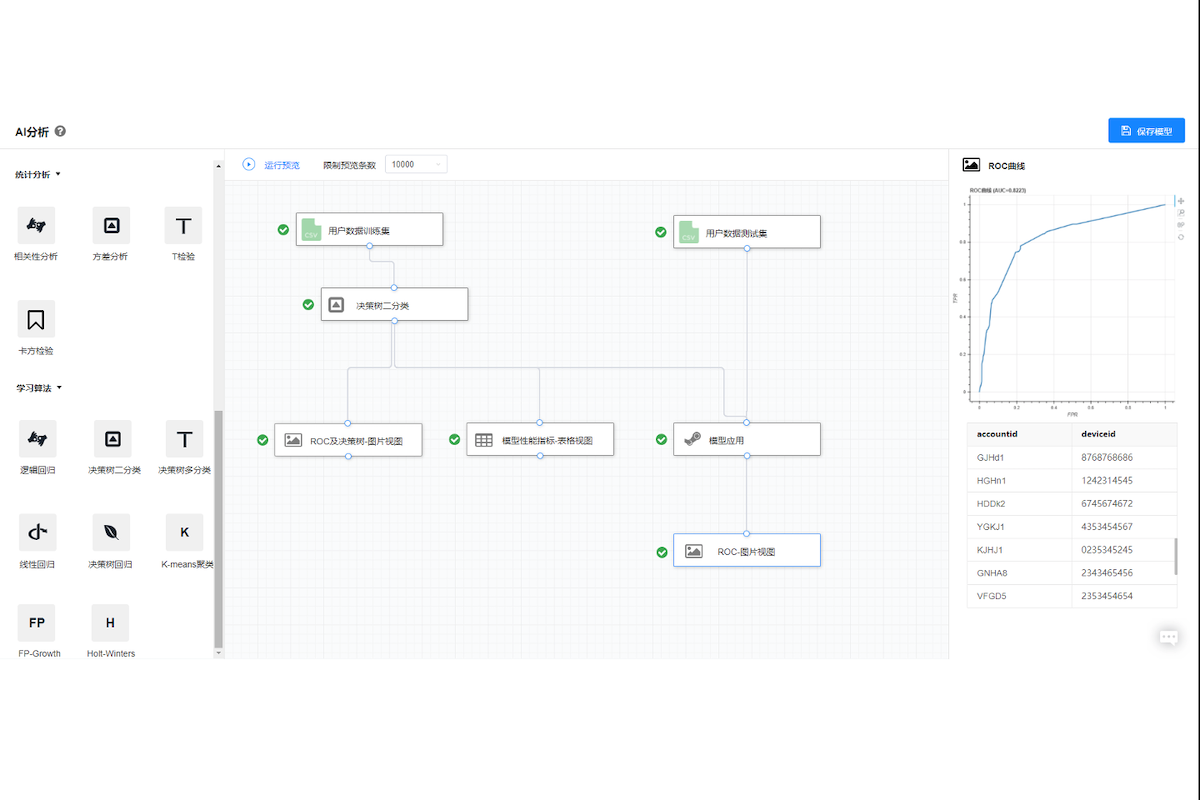This screenshot has width=1200, height=800.
Task: Click the help question mark beside AI分析
Action: [61, 131]
